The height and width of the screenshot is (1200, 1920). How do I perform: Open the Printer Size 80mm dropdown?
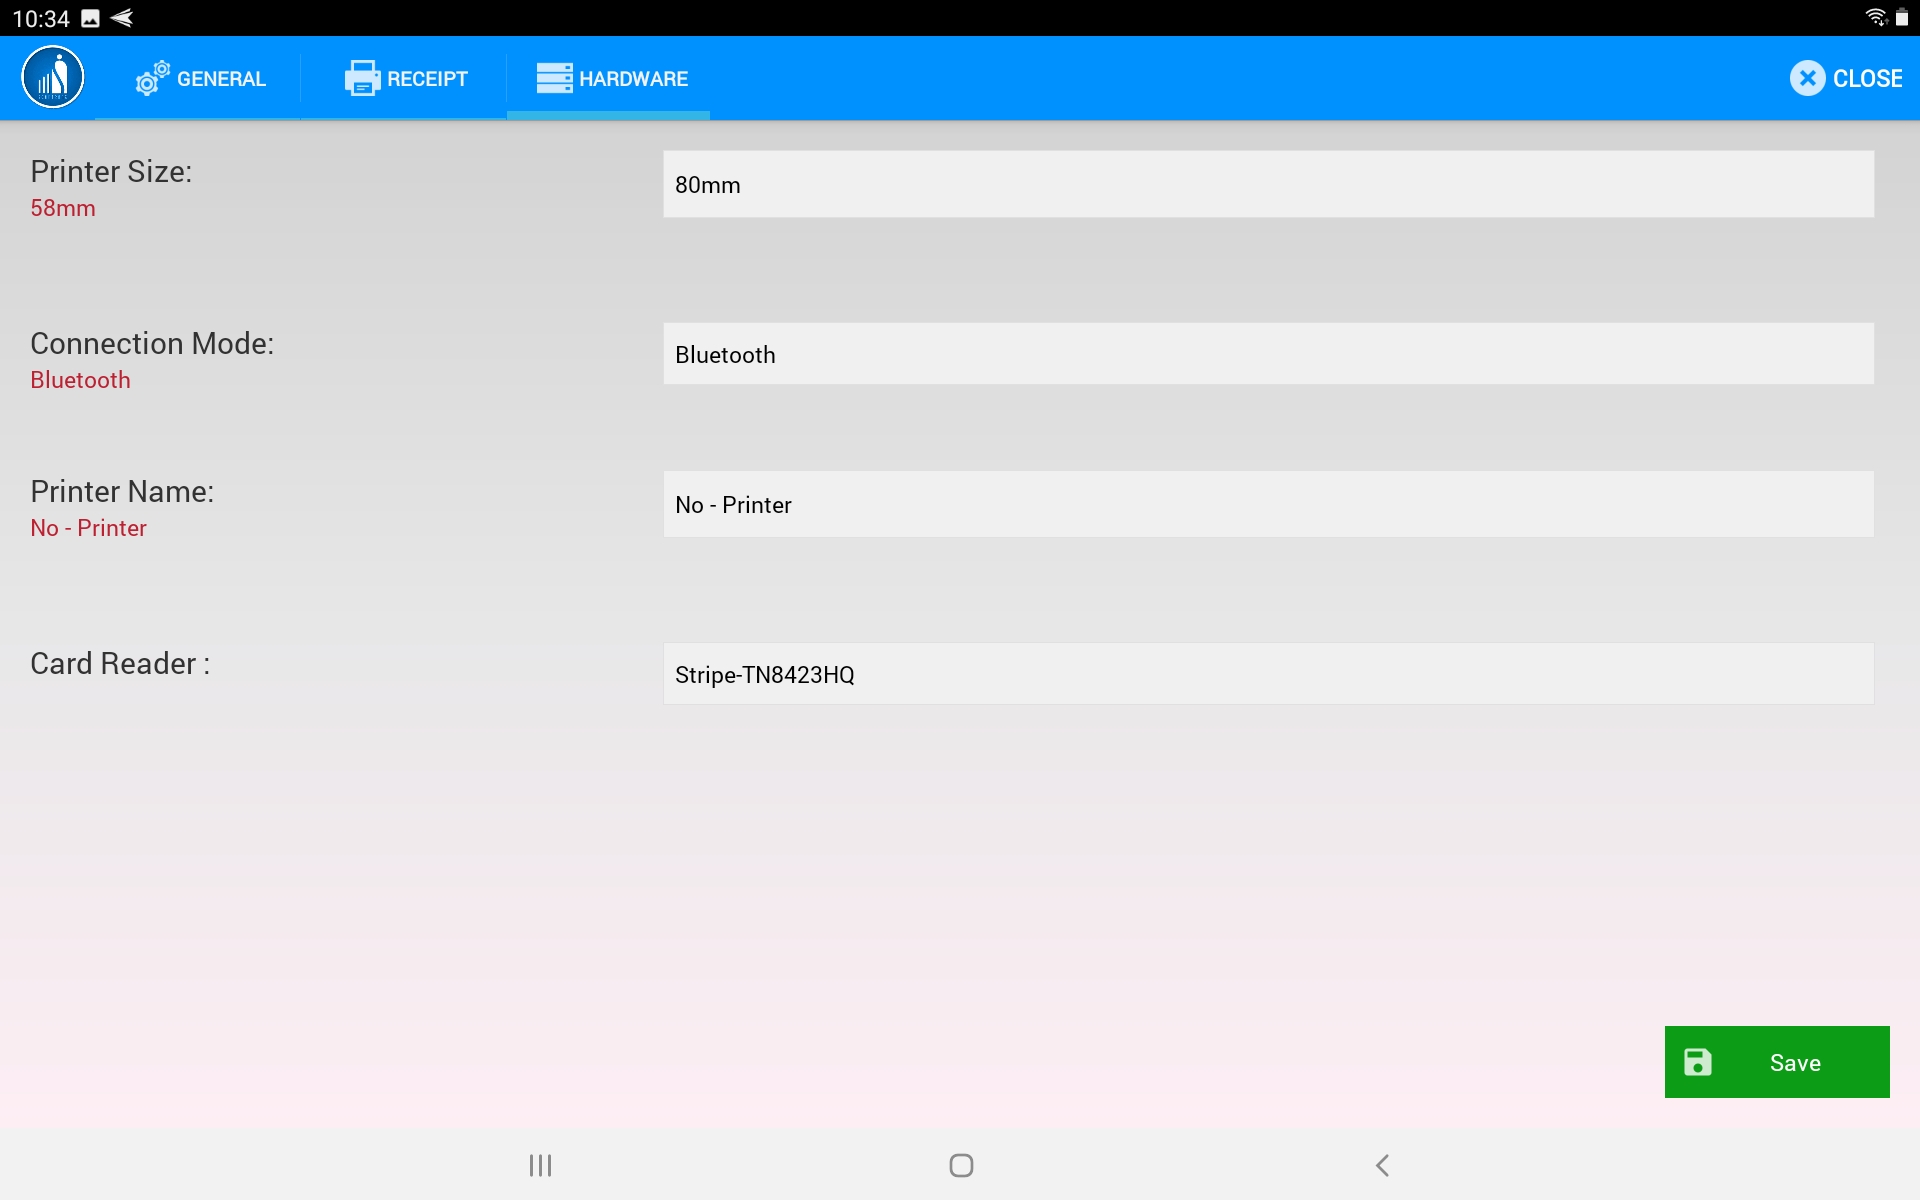[x=1268, y=184]
